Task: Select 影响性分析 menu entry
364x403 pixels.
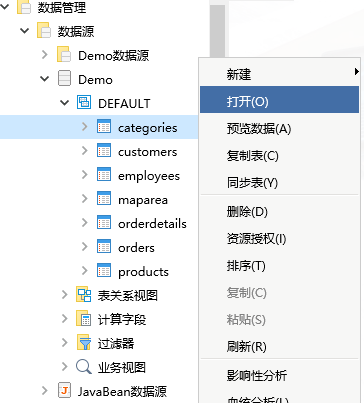Action: [279, 375]
